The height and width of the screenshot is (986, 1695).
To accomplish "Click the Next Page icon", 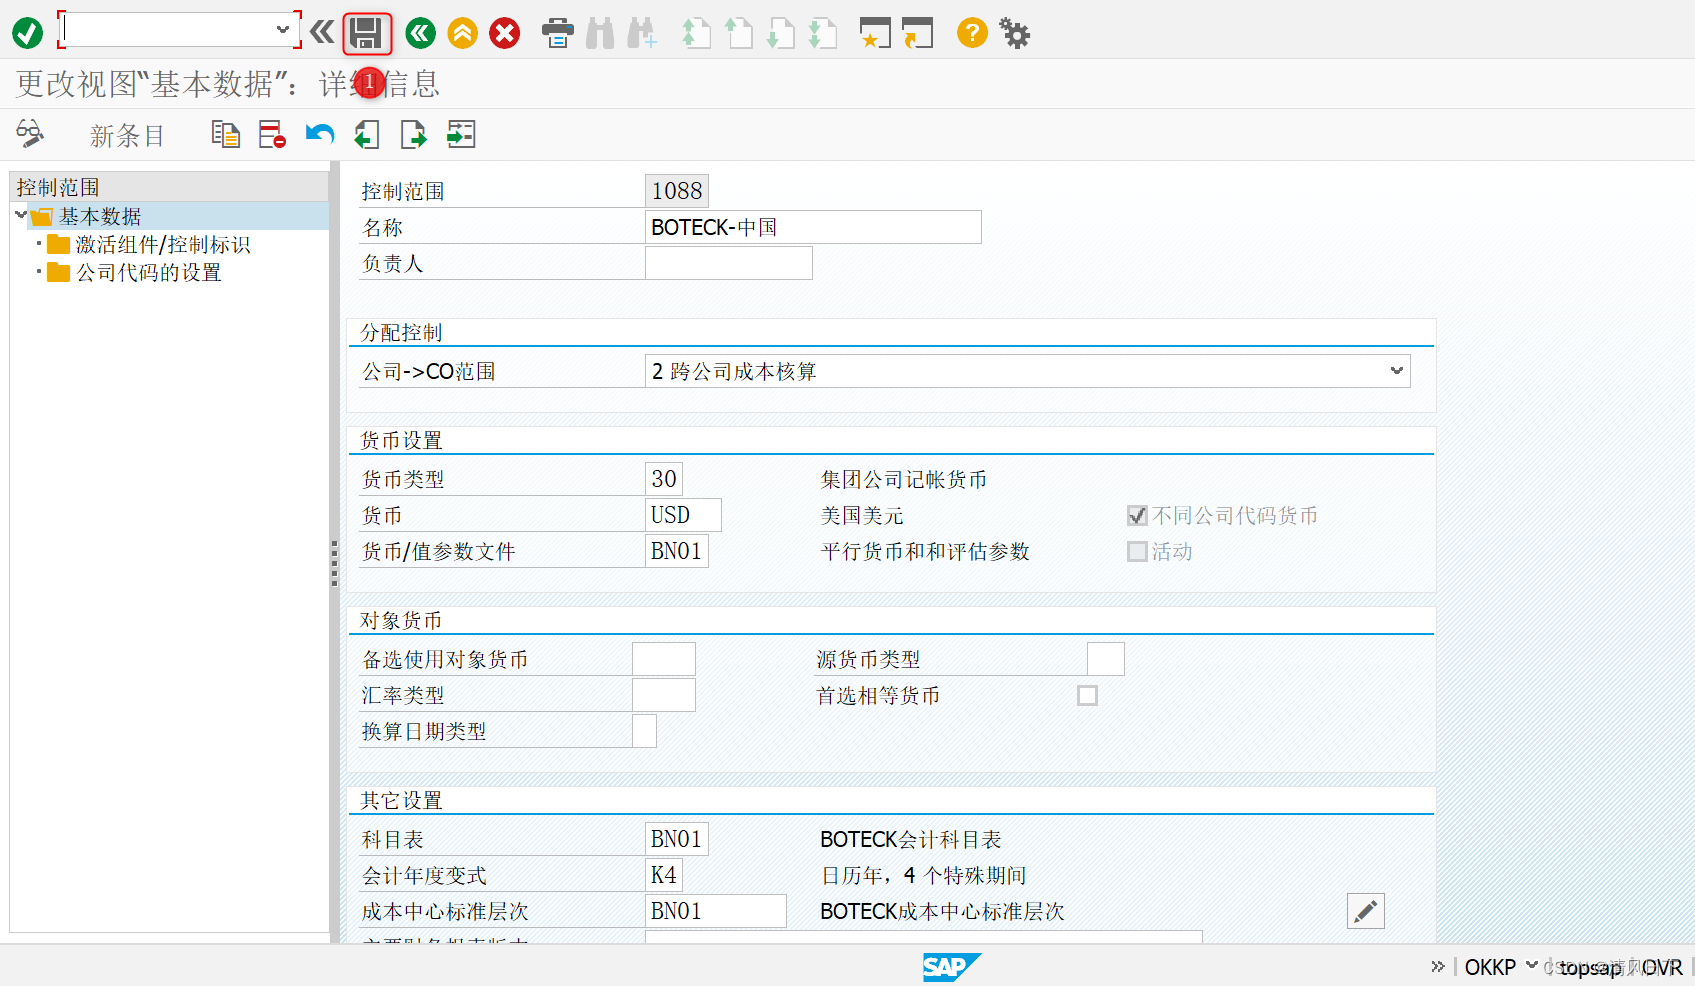I will coord(780,33).
